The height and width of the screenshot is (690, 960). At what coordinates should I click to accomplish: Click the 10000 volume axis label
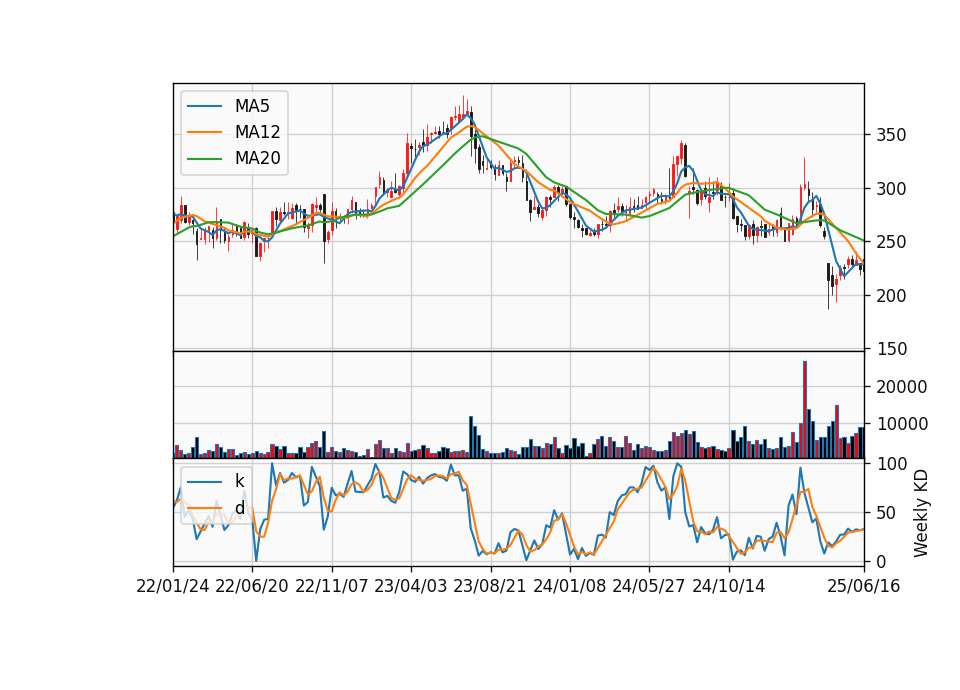pos(901,424)
